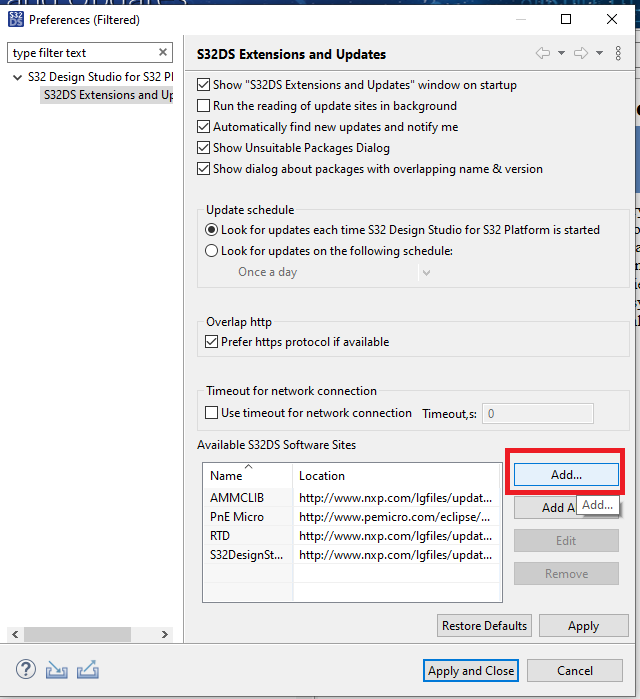Click the export preferences icon

(x=87, y=669)
